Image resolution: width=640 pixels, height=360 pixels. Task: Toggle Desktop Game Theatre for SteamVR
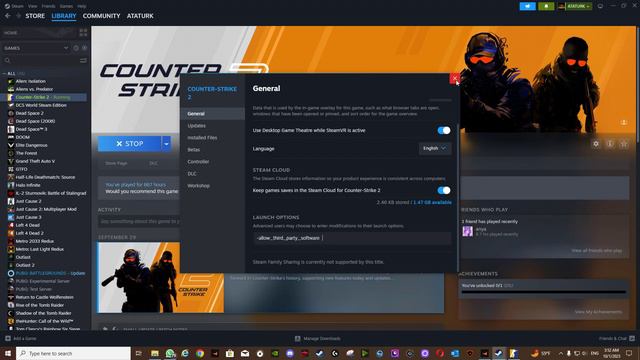(x=444, y=130)
